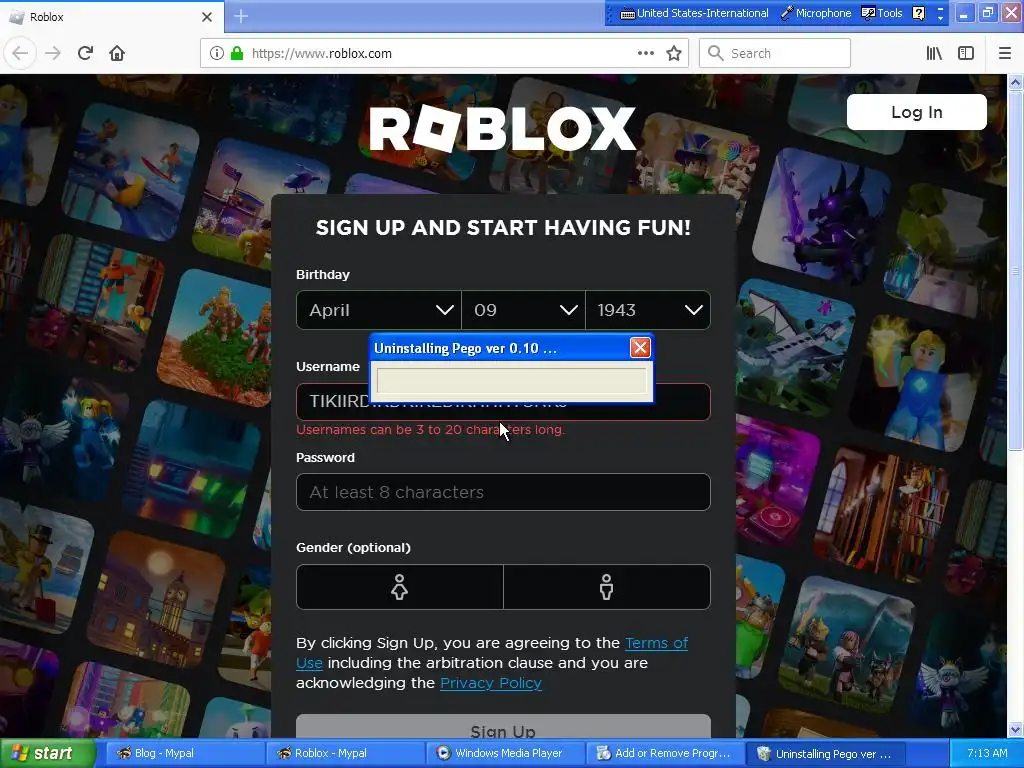This screenshot has width=1024, height=768.
Task: Show site information icon in address bar
Action: [216, 53]
